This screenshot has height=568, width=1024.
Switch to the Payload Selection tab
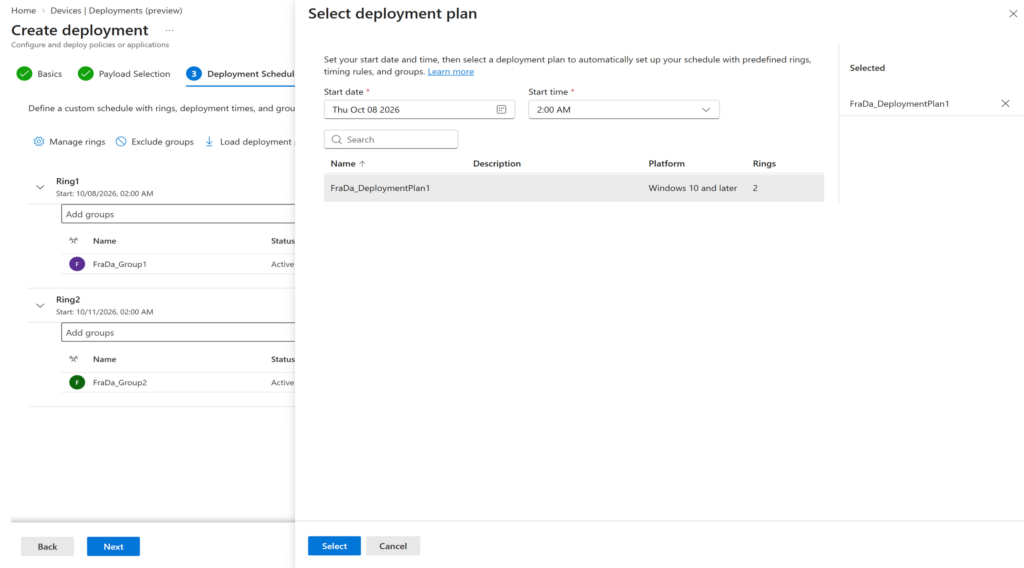point(124,74)
